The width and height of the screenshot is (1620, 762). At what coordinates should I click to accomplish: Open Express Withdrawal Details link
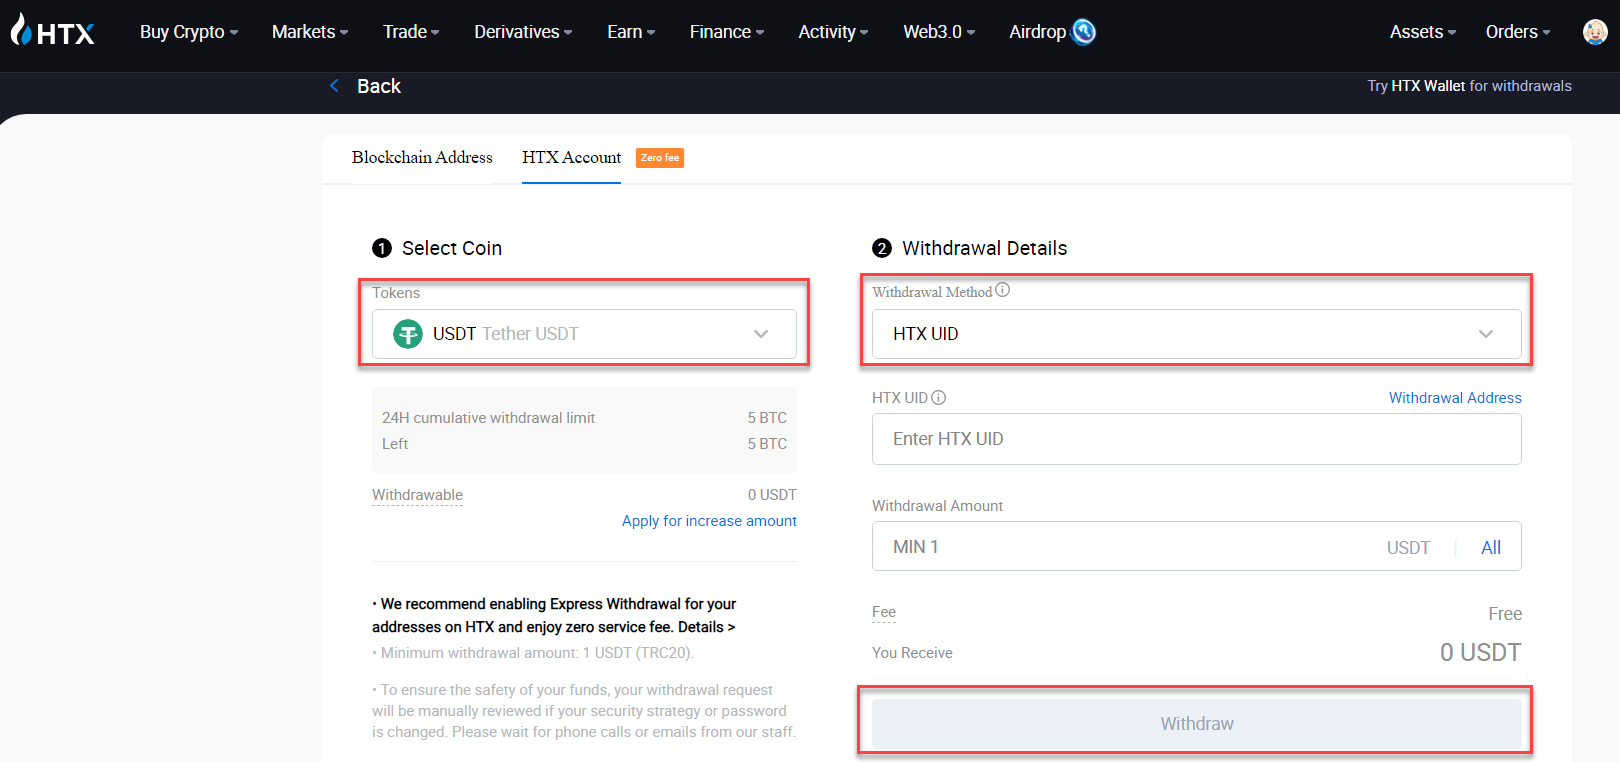point(706,627)
